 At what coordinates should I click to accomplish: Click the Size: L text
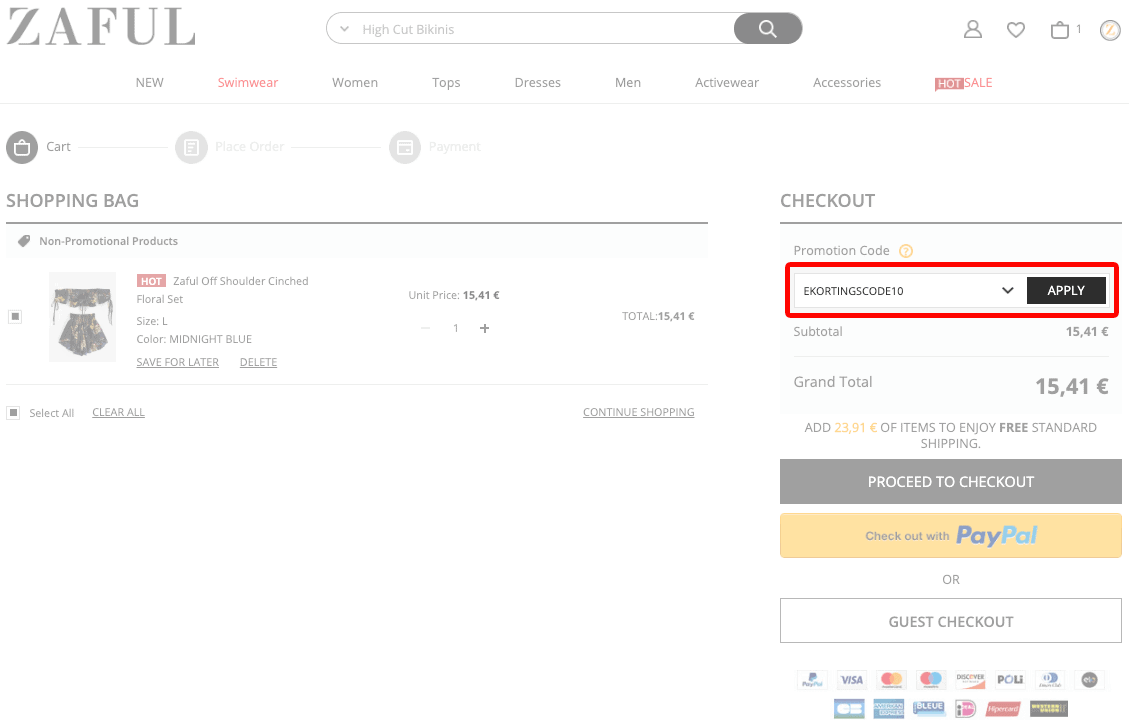152,321
